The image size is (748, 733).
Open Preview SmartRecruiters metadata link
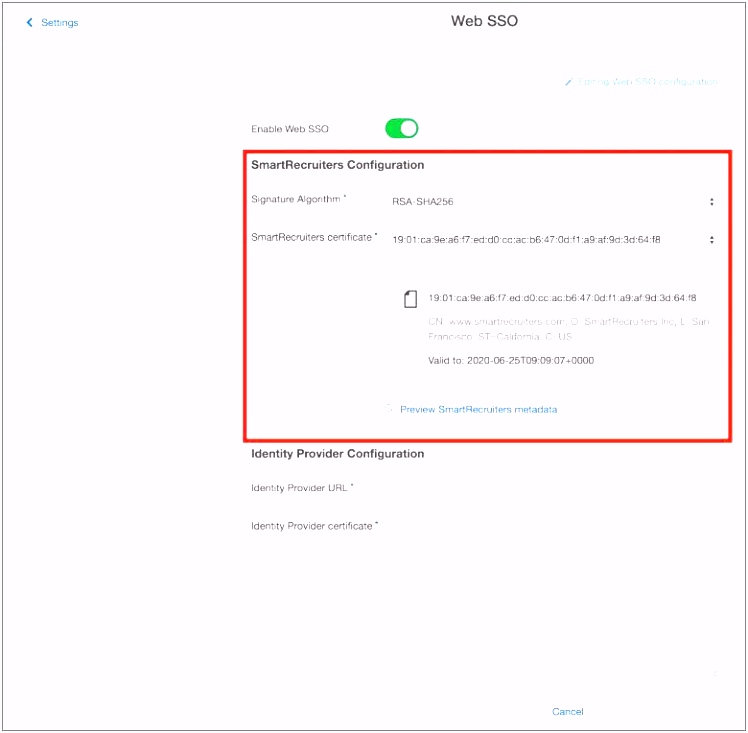coord(478,410)
